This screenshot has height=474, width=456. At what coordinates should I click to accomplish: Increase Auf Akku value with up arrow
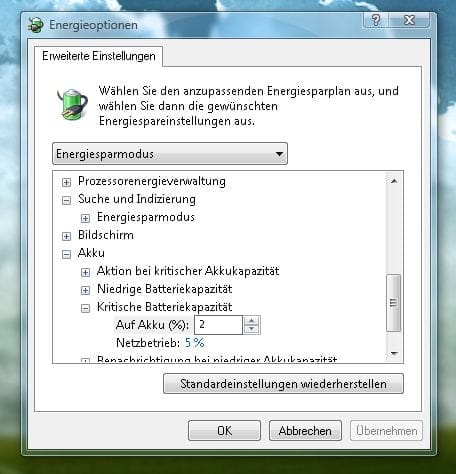[252, 321]
